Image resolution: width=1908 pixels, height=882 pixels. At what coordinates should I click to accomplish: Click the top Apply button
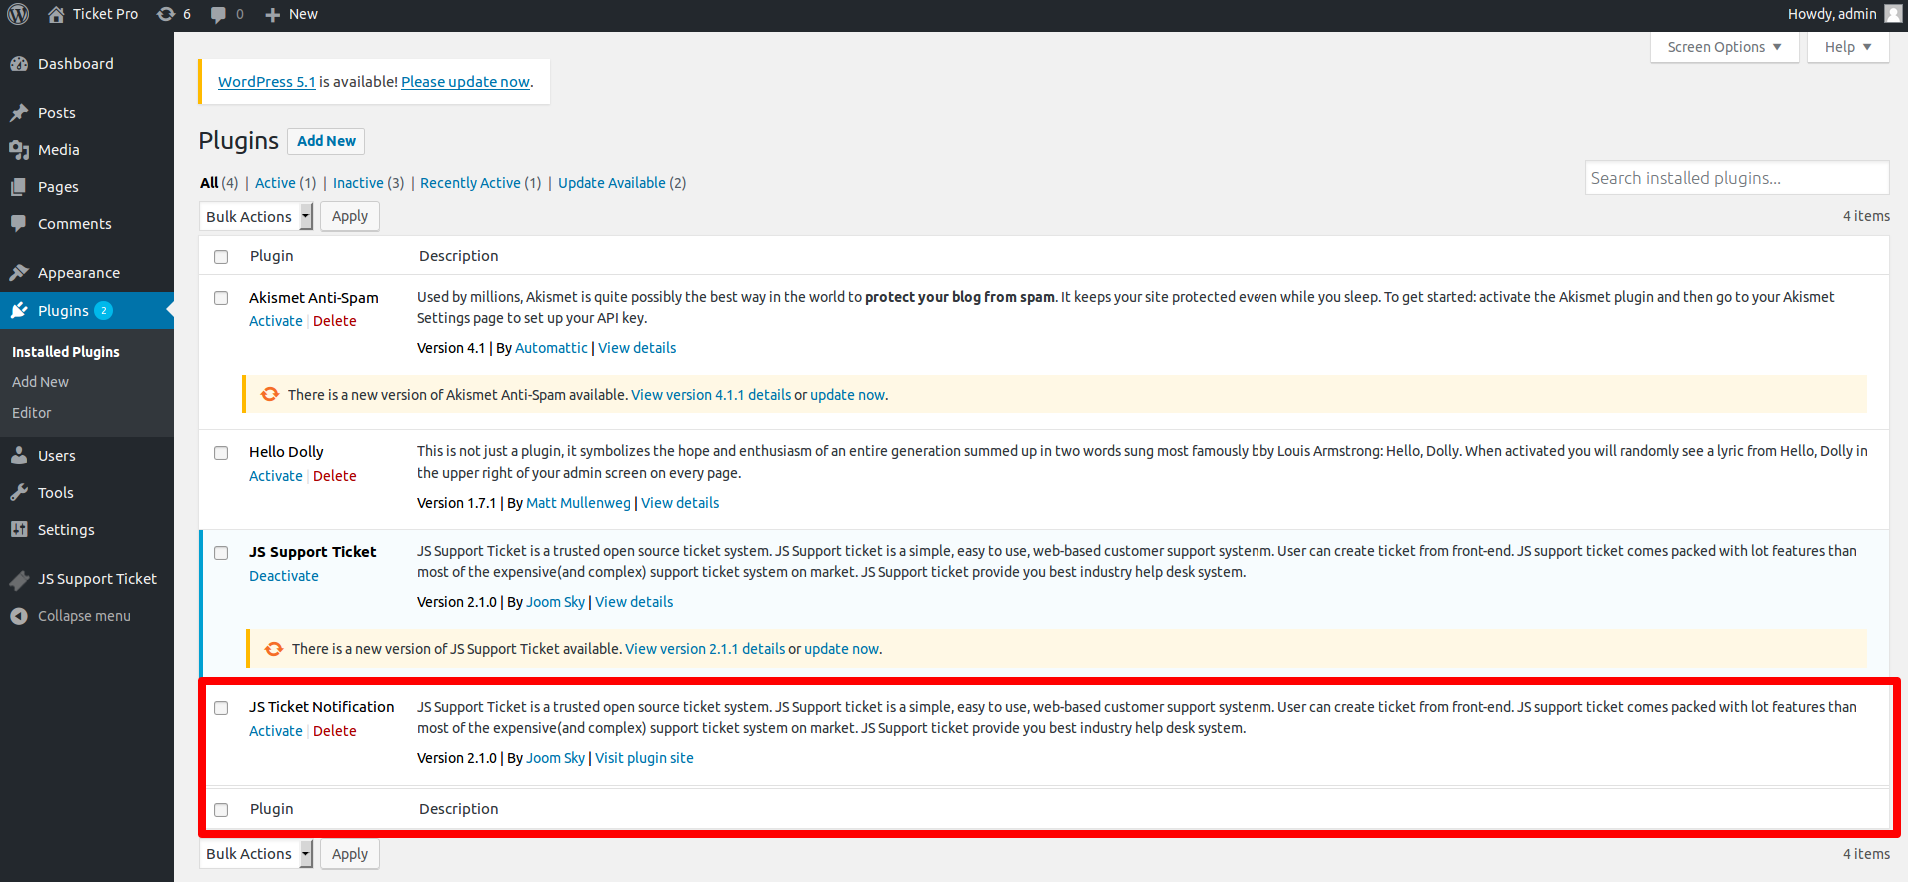[350, 216]
